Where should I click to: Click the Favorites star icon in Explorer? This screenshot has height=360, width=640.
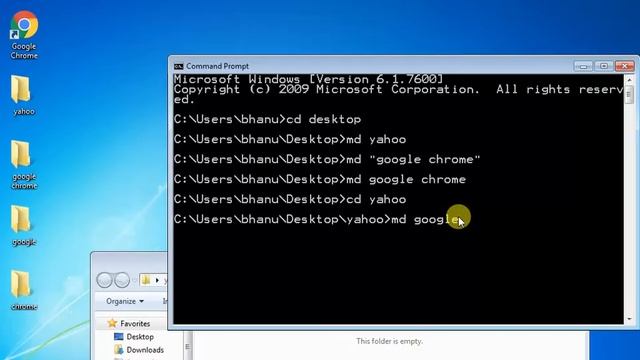click(x=112, y=323)
